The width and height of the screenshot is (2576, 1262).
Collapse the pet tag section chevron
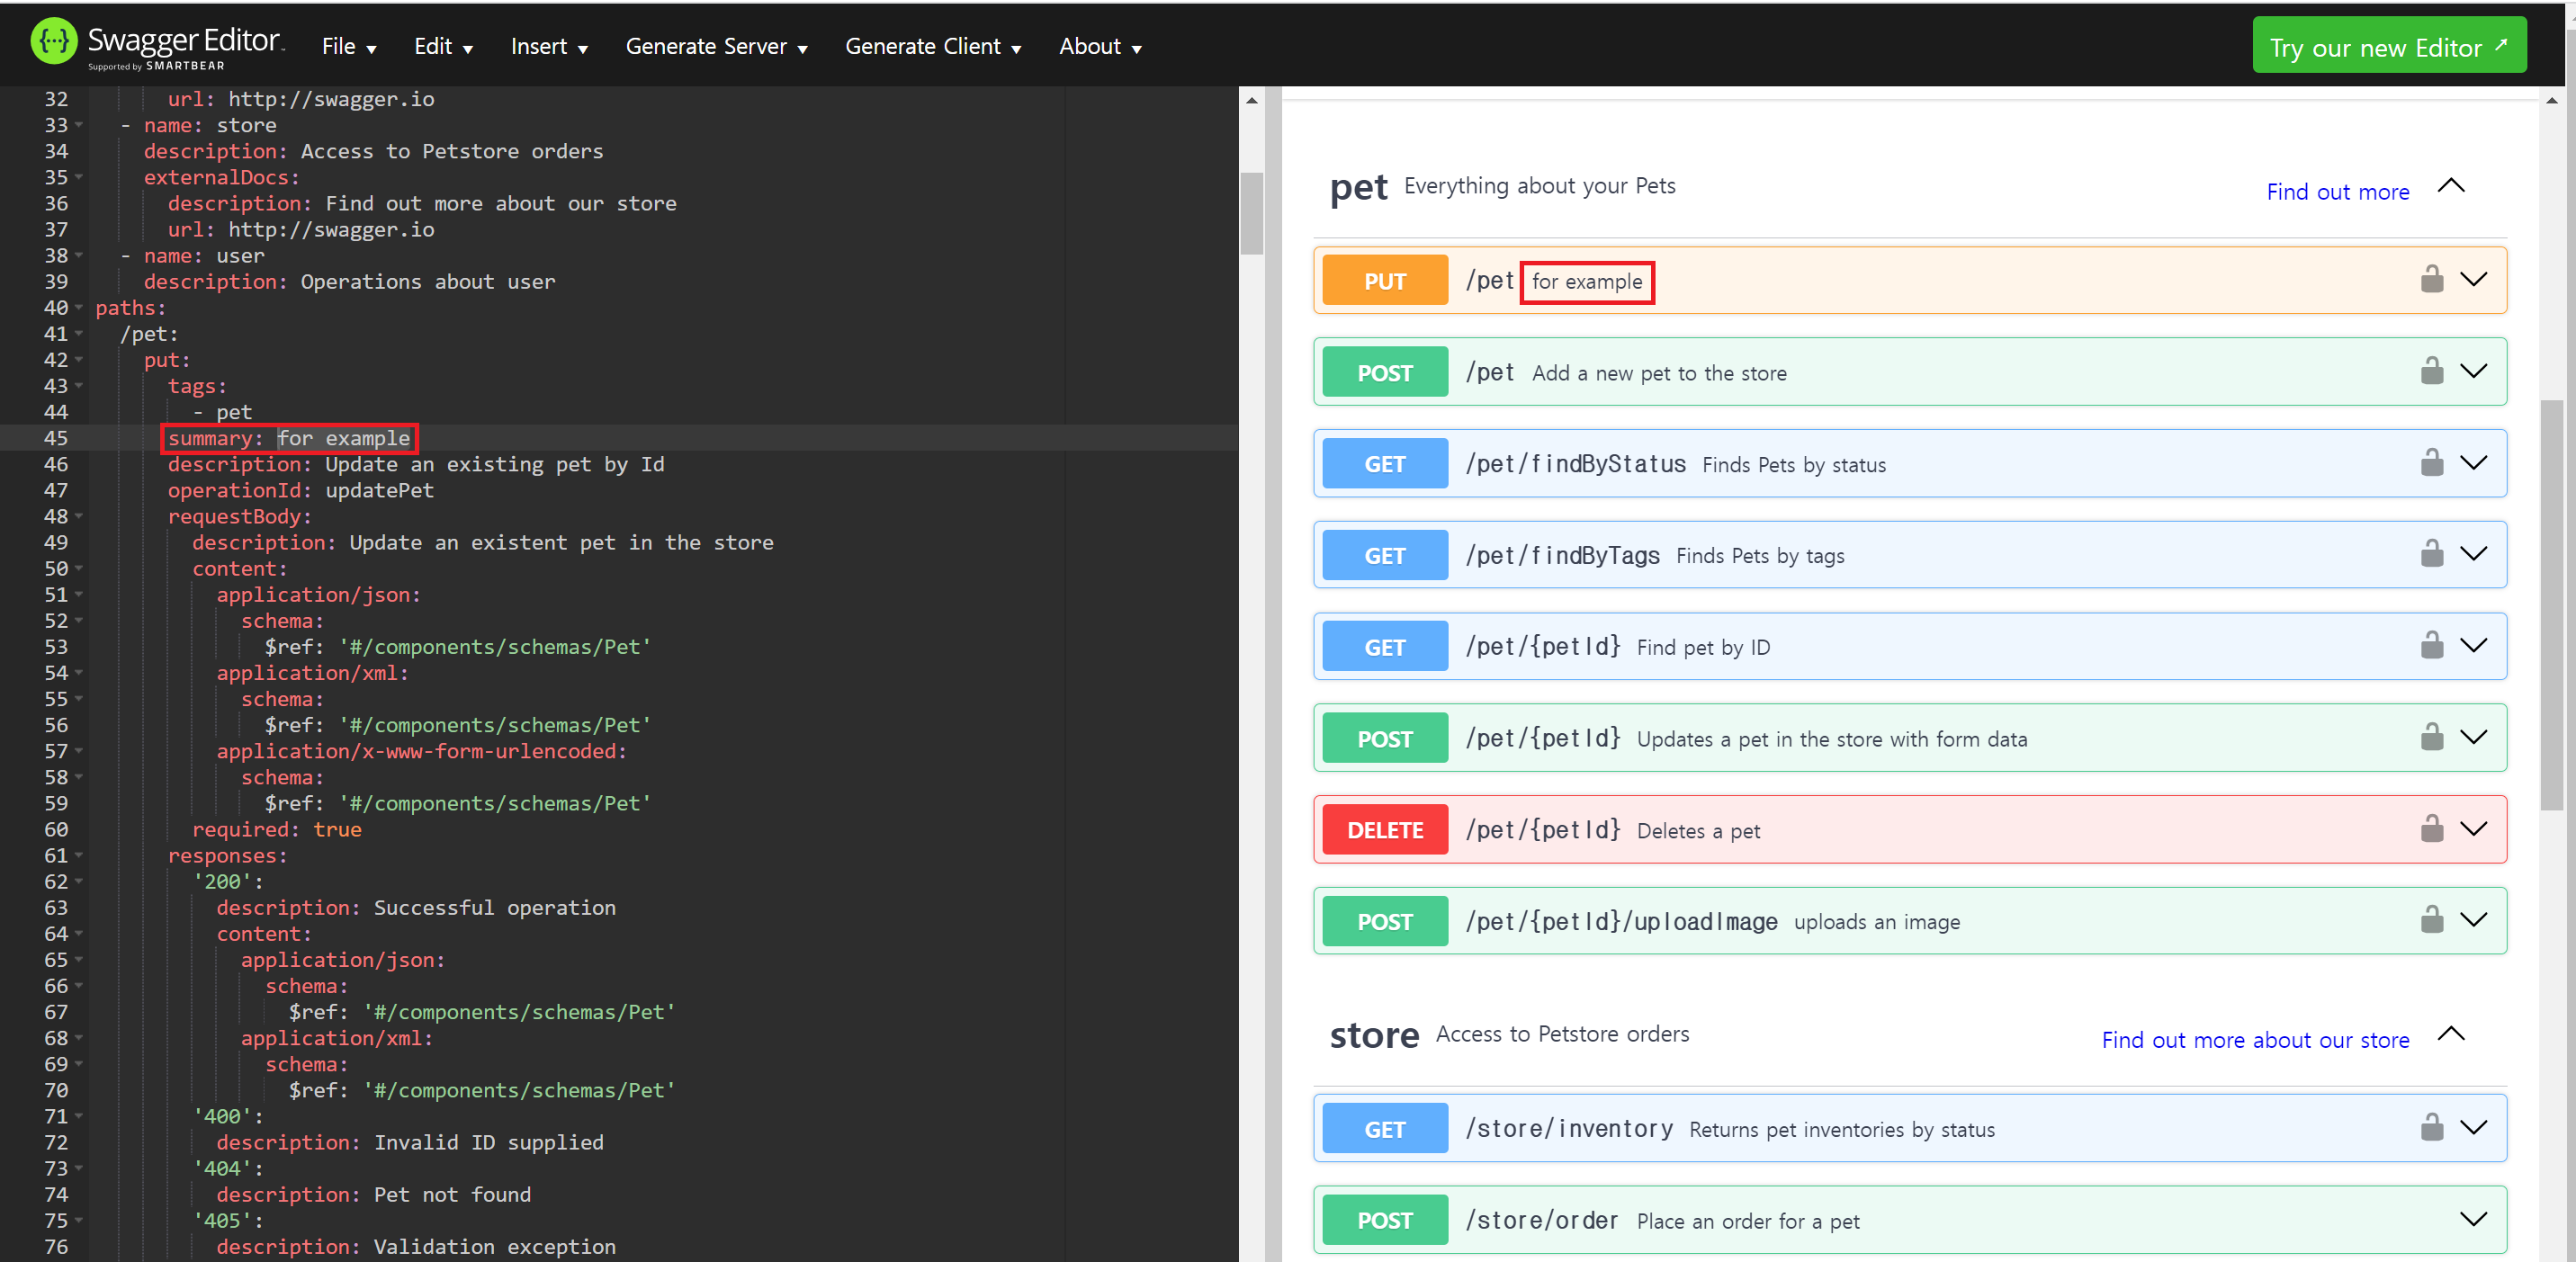2450,186
